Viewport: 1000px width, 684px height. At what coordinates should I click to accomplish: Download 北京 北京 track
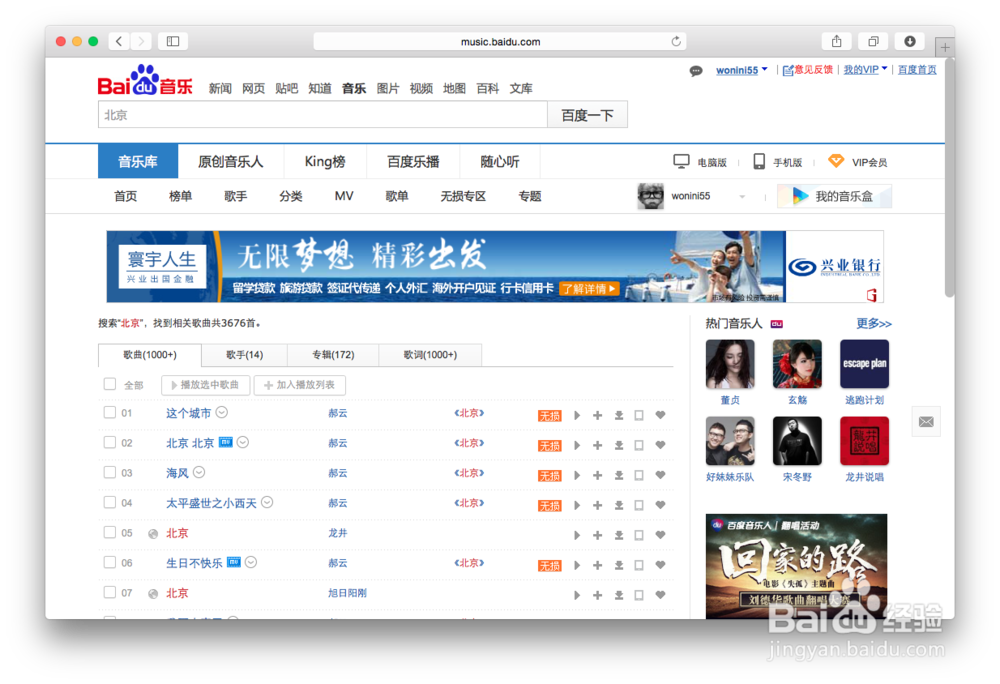click(619, 446)
